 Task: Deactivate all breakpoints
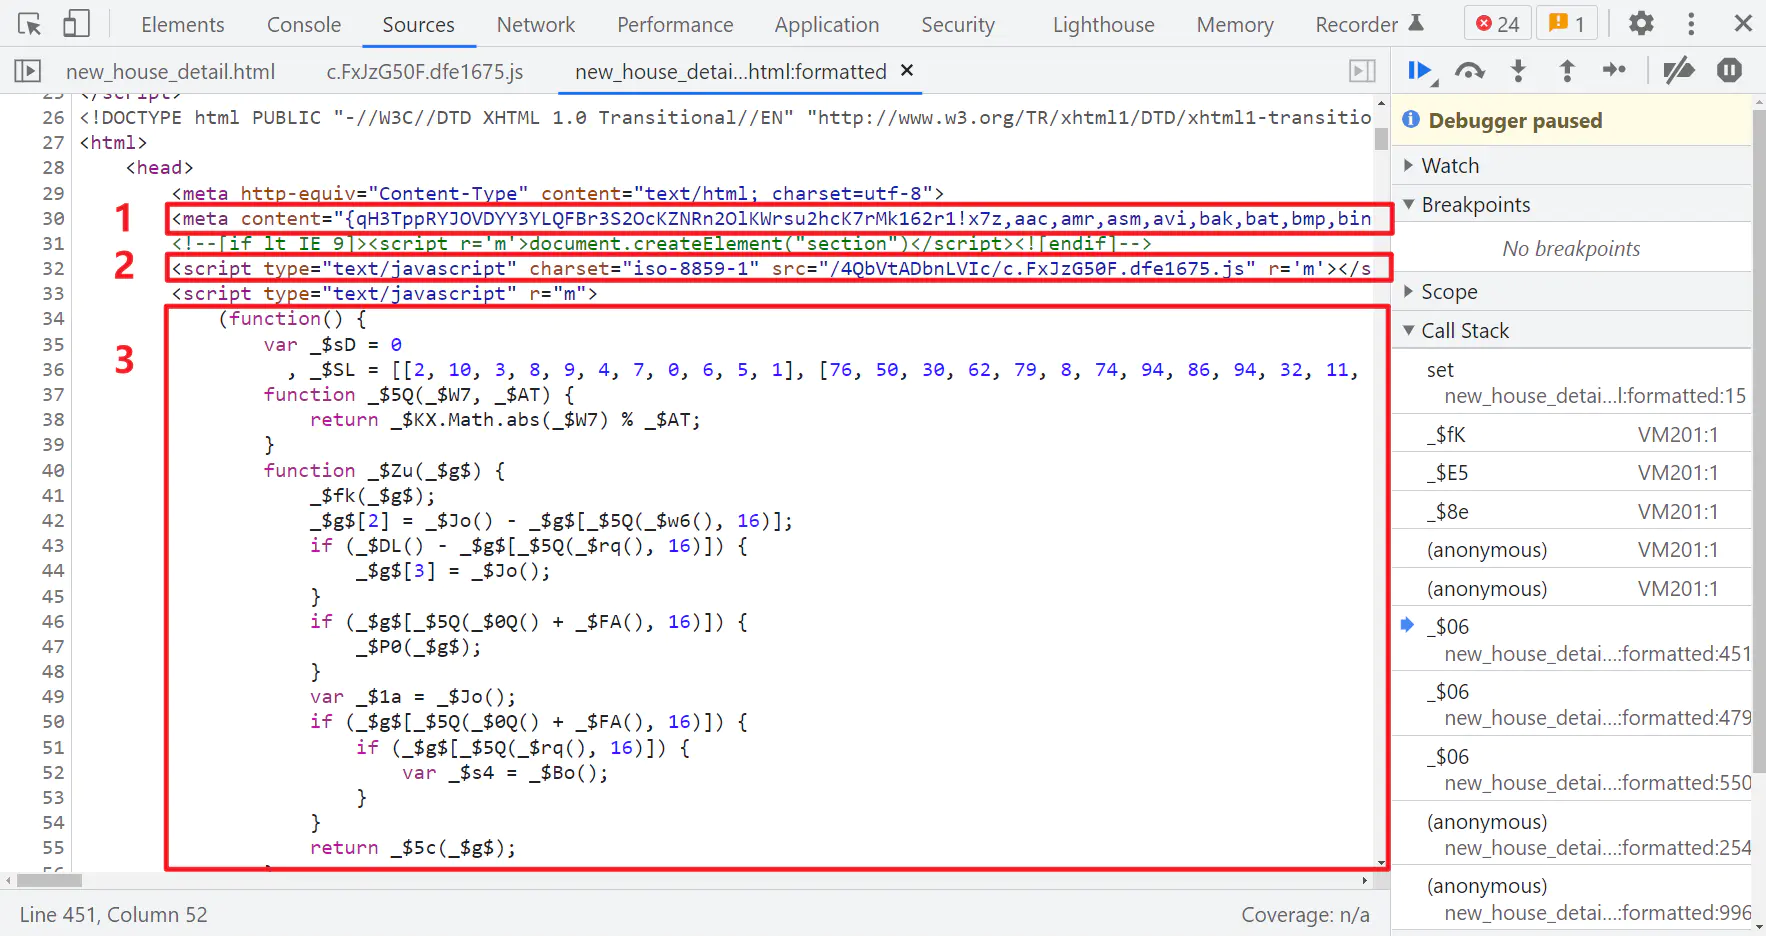pyautogui.click(x=1678, y=71)
